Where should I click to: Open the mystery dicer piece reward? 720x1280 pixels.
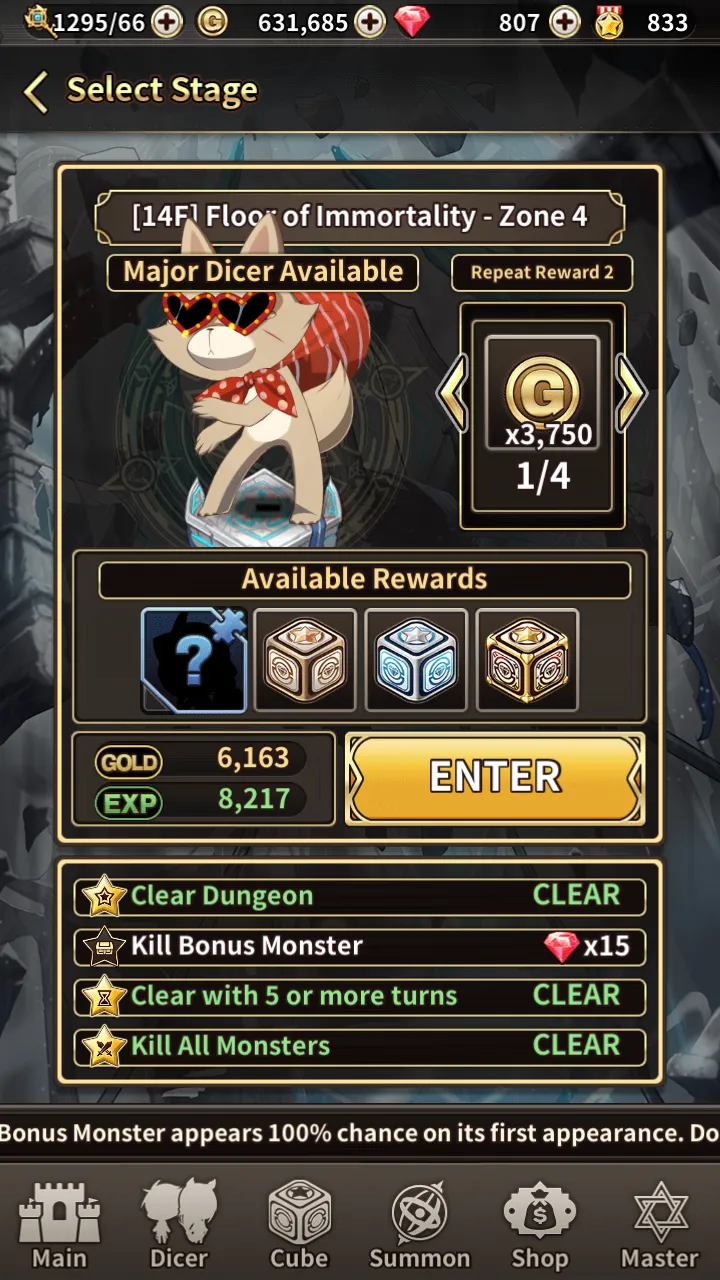(x=194, y=660)
